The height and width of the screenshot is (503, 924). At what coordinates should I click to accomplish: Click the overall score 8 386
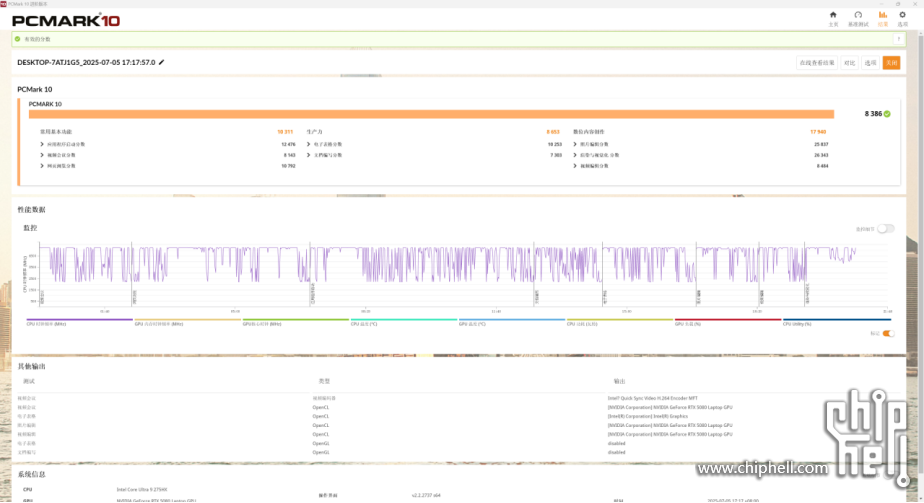(x=873, y=114)
